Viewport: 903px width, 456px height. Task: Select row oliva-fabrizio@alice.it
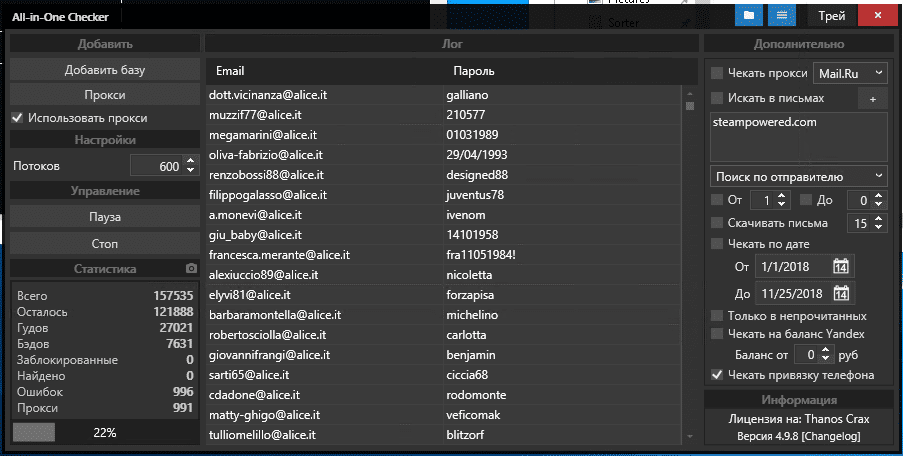[443, 155]
